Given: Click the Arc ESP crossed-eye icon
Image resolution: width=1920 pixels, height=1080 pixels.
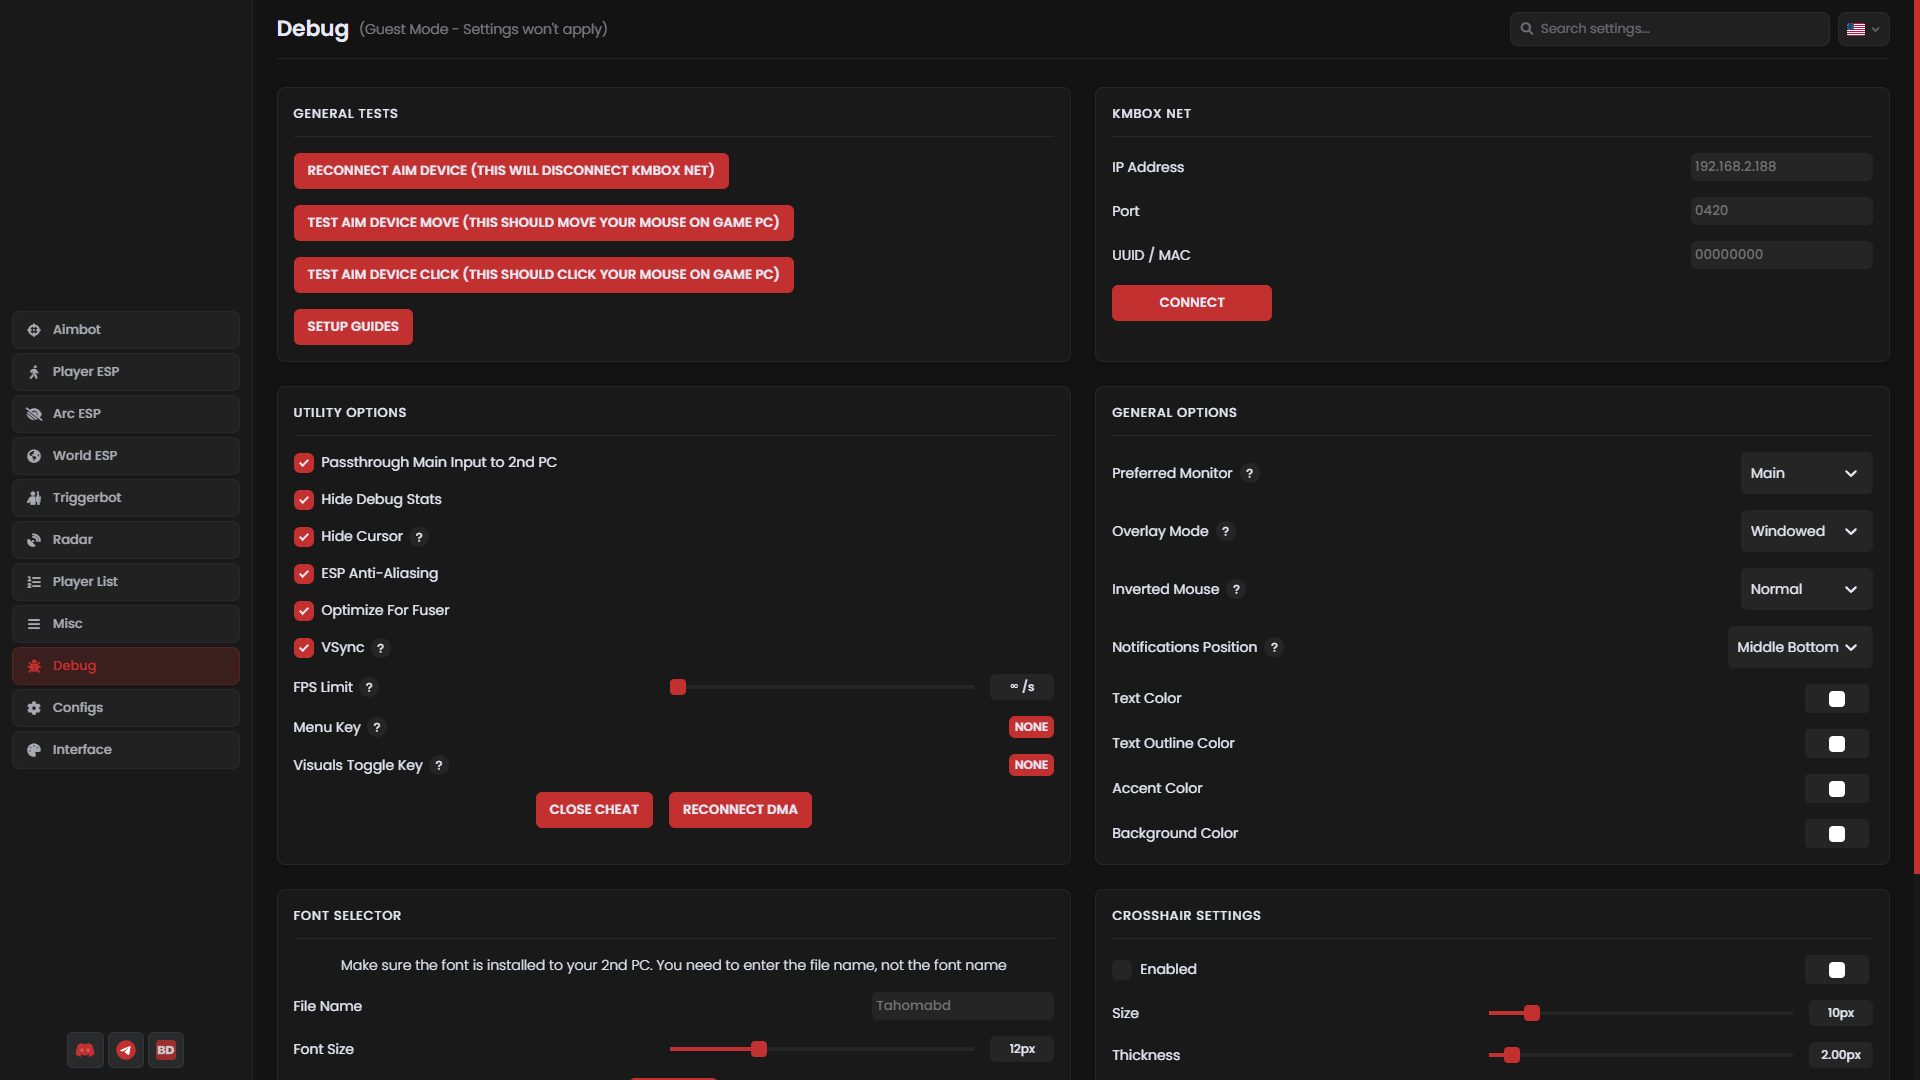Looking at the screenshot, I should click(34, 414).
